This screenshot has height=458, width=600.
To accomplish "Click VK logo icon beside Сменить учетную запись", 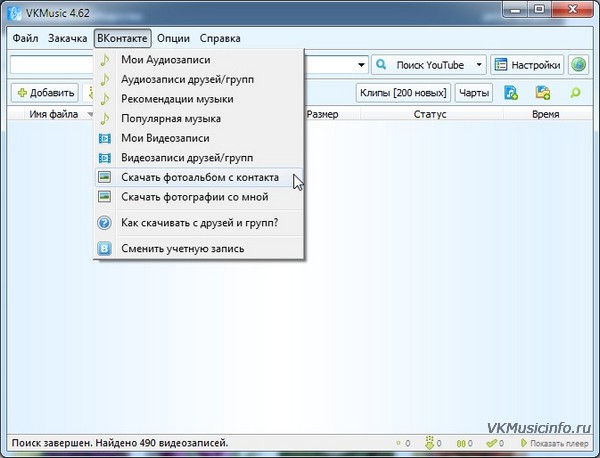I will (x=104, y=249).
